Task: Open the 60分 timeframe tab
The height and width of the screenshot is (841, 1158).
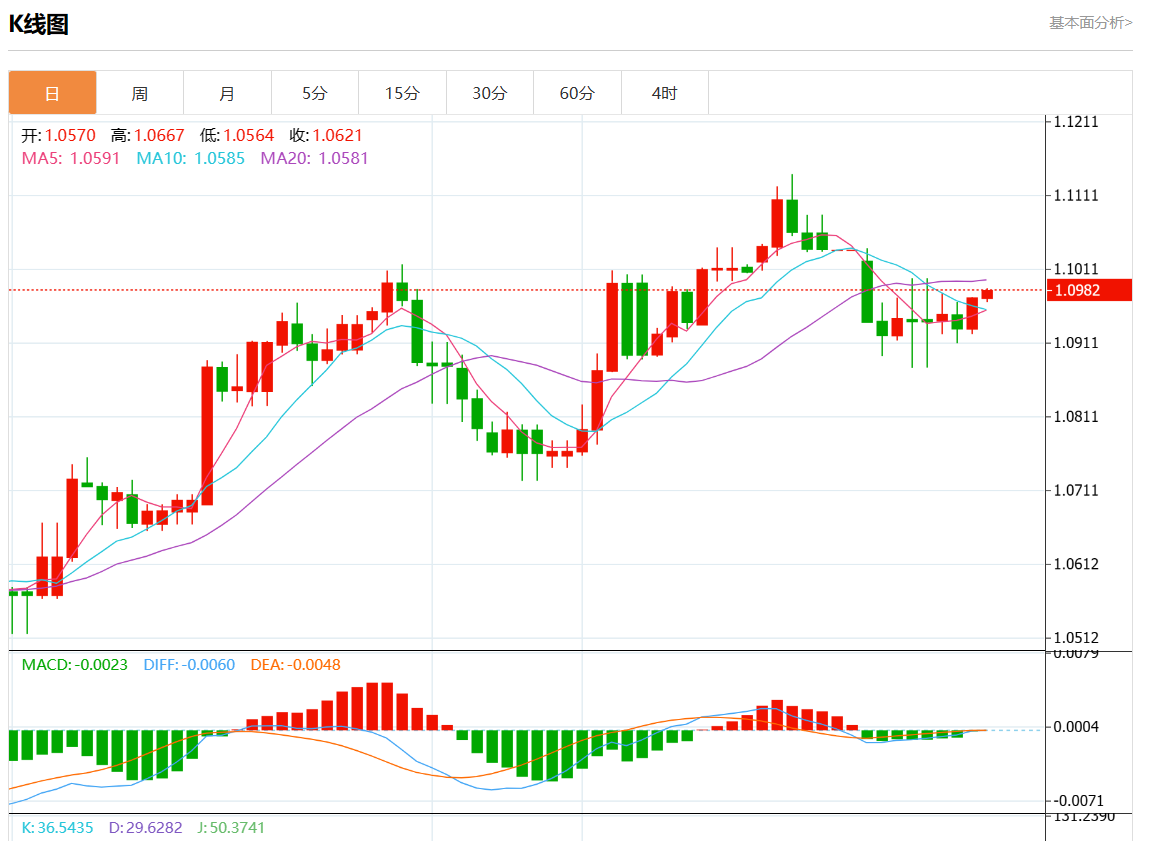Action: coord(577,93)
